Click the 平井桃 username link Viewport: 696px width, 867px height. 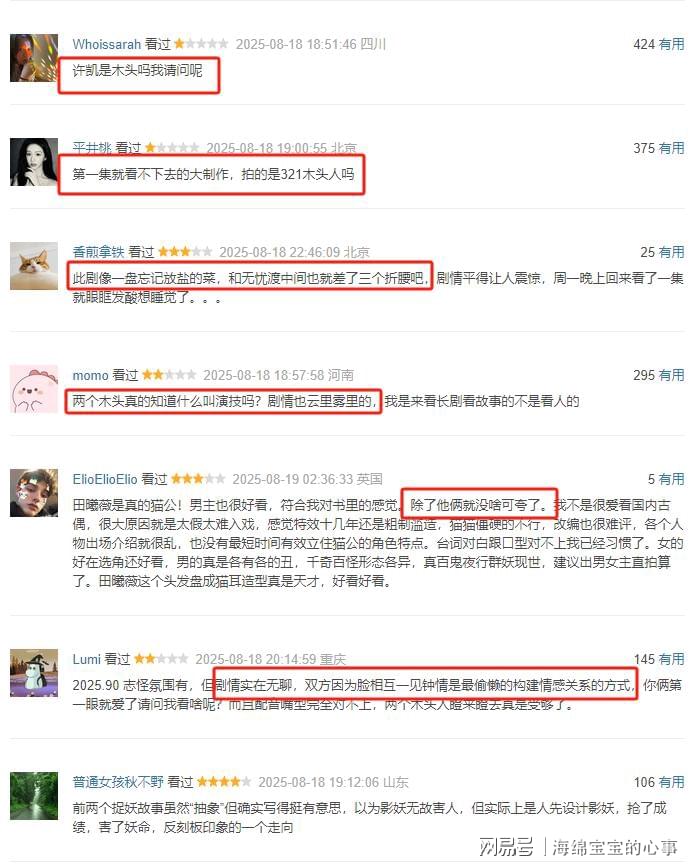click(x=92, y=148)
